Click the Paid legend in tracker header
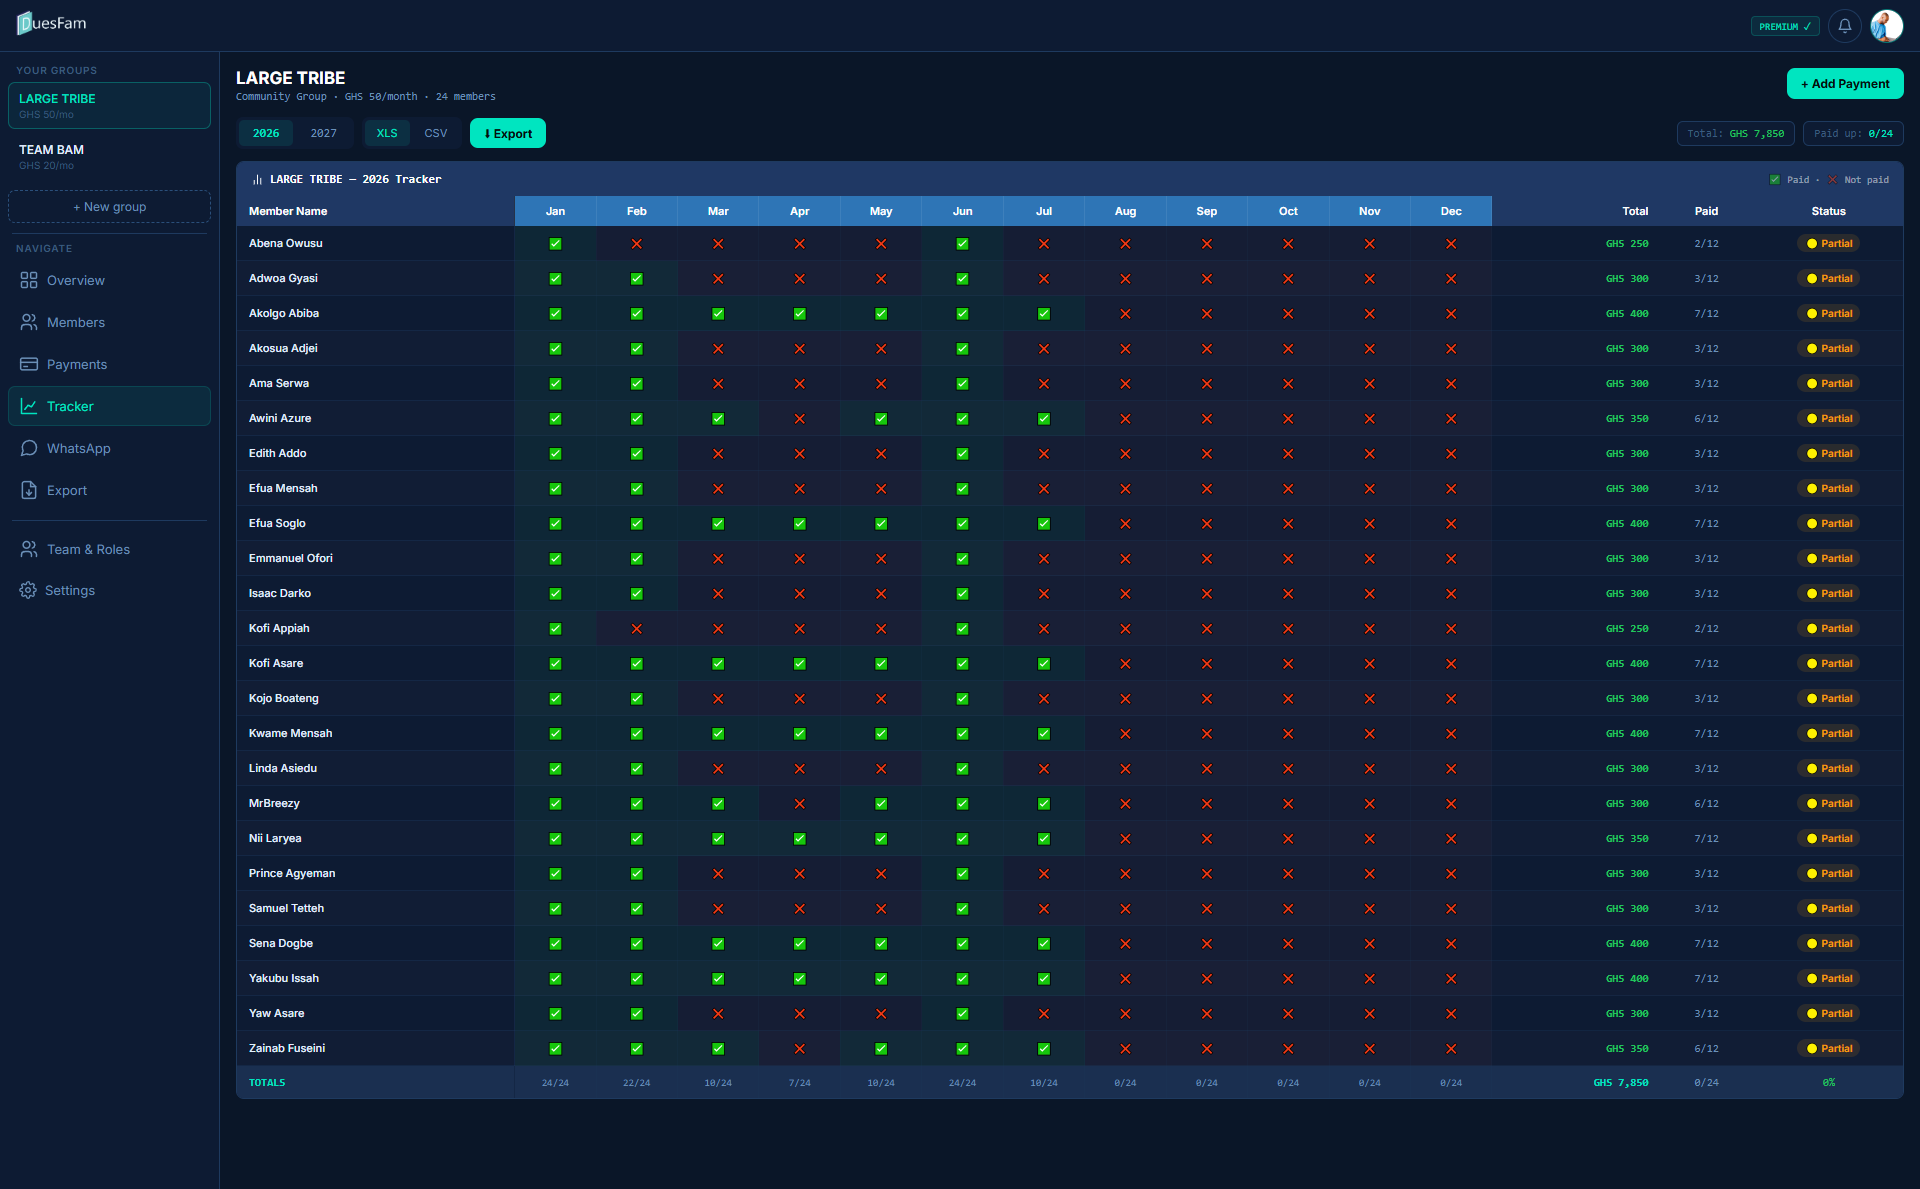The image size is (1920, 1189). (x=1790, y=180)
